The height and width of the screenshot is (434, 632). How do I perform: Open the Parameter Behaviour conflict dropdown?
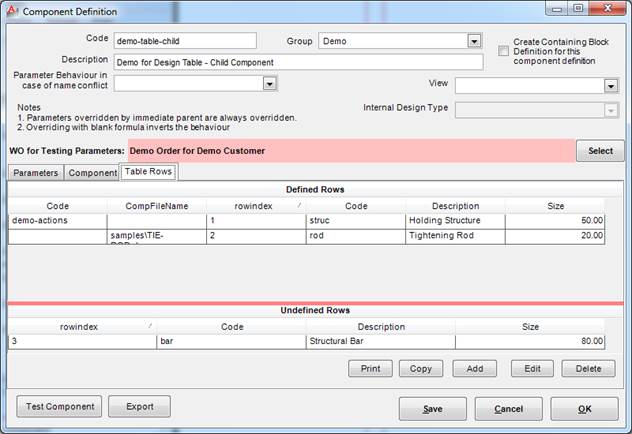click(271, 85)
